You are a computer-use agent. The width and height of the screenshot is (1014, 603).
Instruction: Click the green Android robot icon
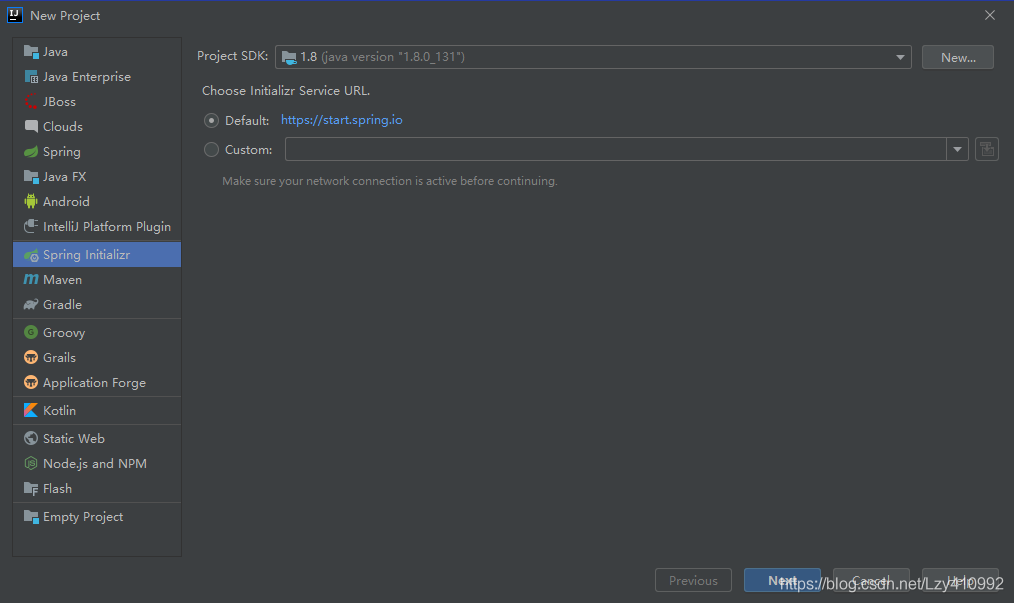pos(30,202)
